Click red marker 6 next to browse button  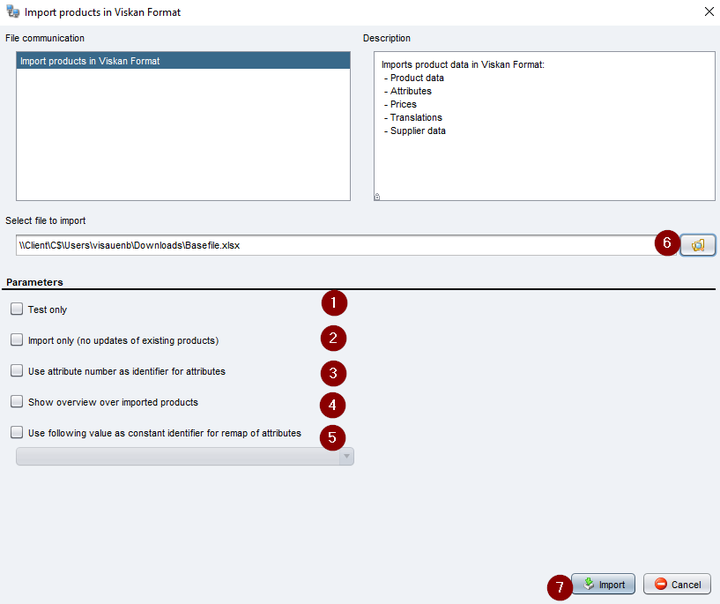[x=667, y=244]
